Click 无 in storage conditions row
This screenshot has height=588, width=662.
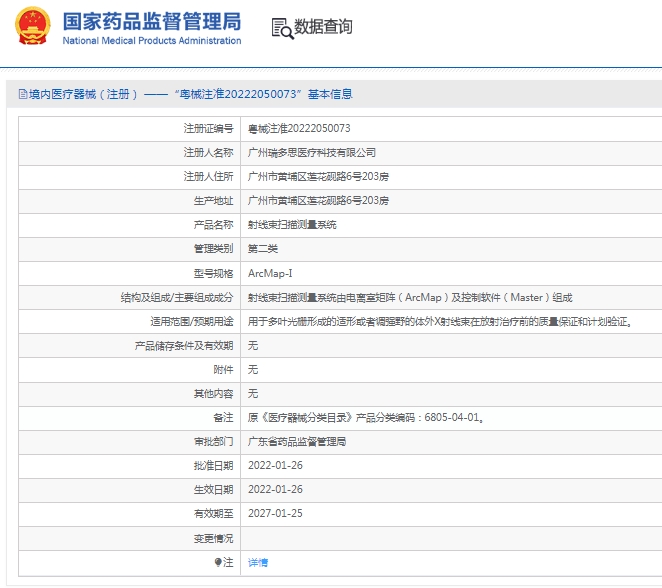point(253,346)
